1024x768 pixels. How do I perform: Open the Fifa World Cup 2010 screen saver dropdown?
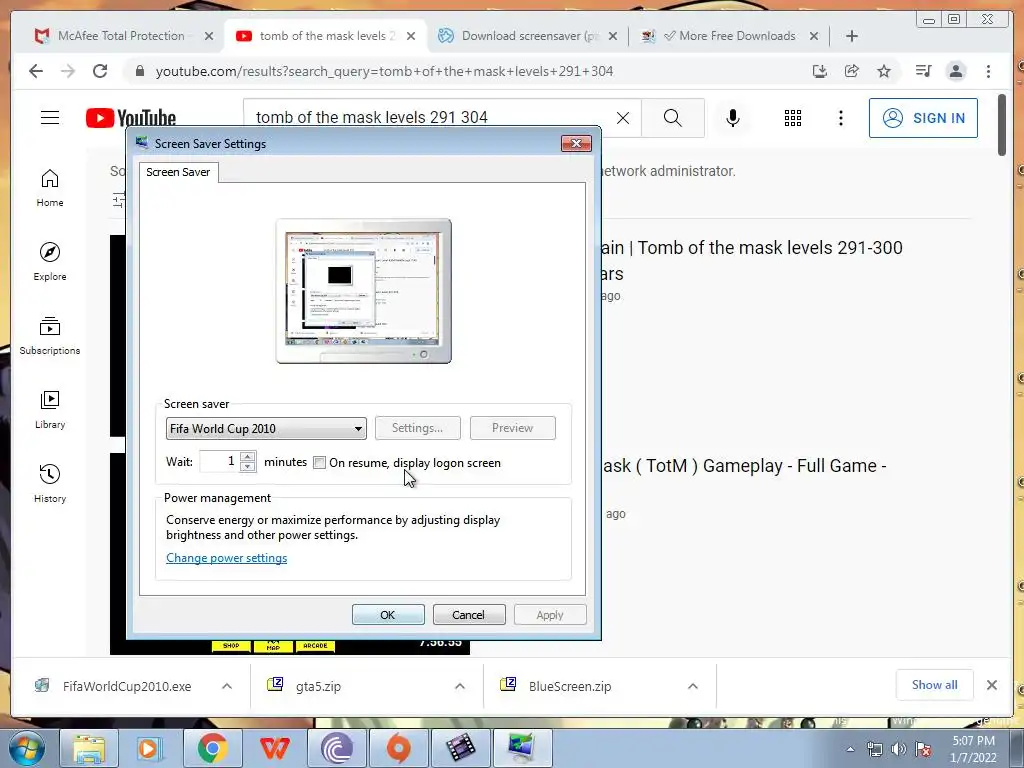tap(266, 428)
